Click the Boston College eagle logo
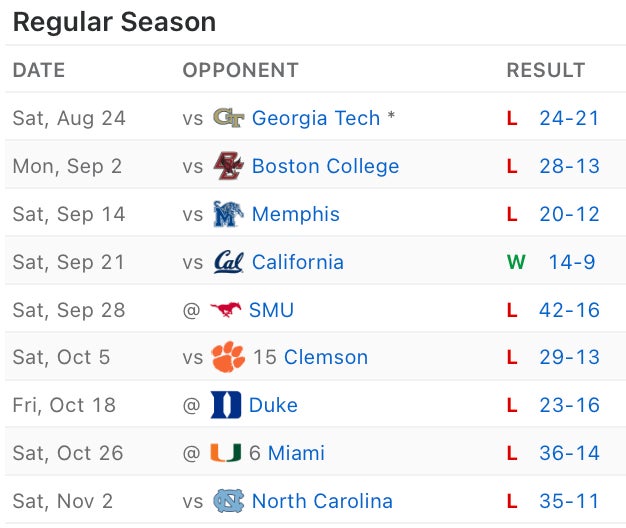This screenshot has height=528, width=626. [x=228, y=166]
